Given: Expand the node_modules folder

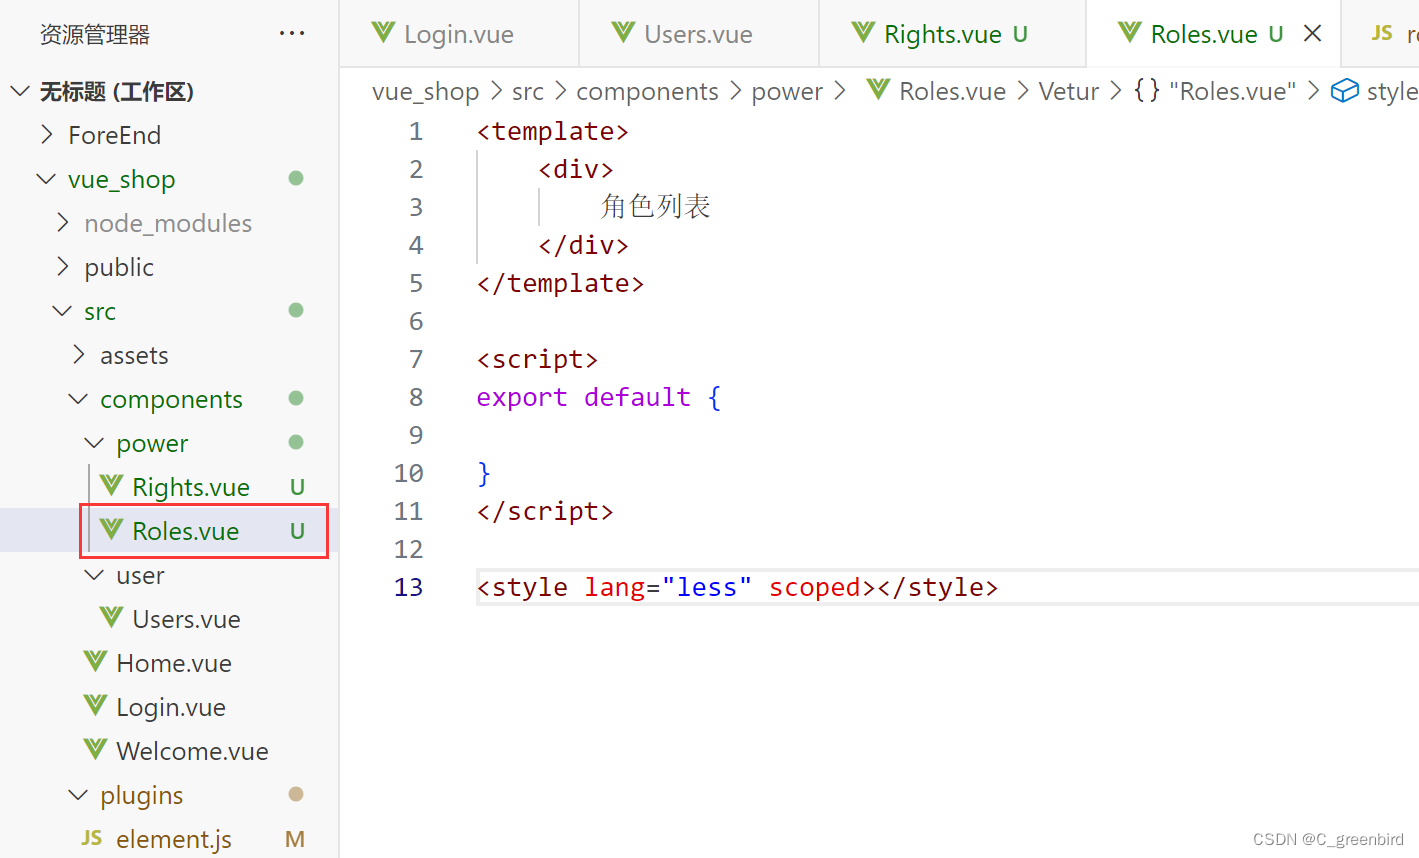Looking at the screenshot, I should tap(63, 222).
